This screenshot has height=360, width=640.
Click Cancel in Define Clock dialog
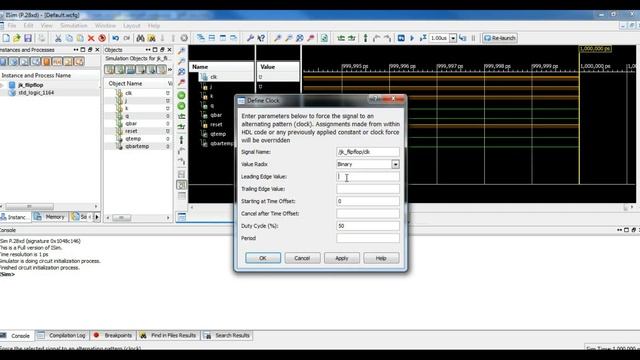point(302,258)
